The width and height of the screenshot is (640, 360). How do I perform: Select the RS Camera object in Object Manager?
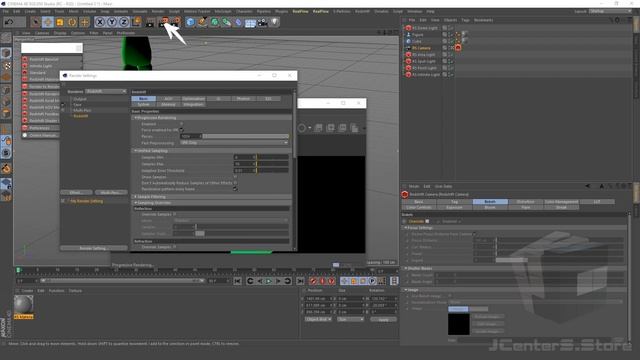pyautogui.click(x=421, y=48)
